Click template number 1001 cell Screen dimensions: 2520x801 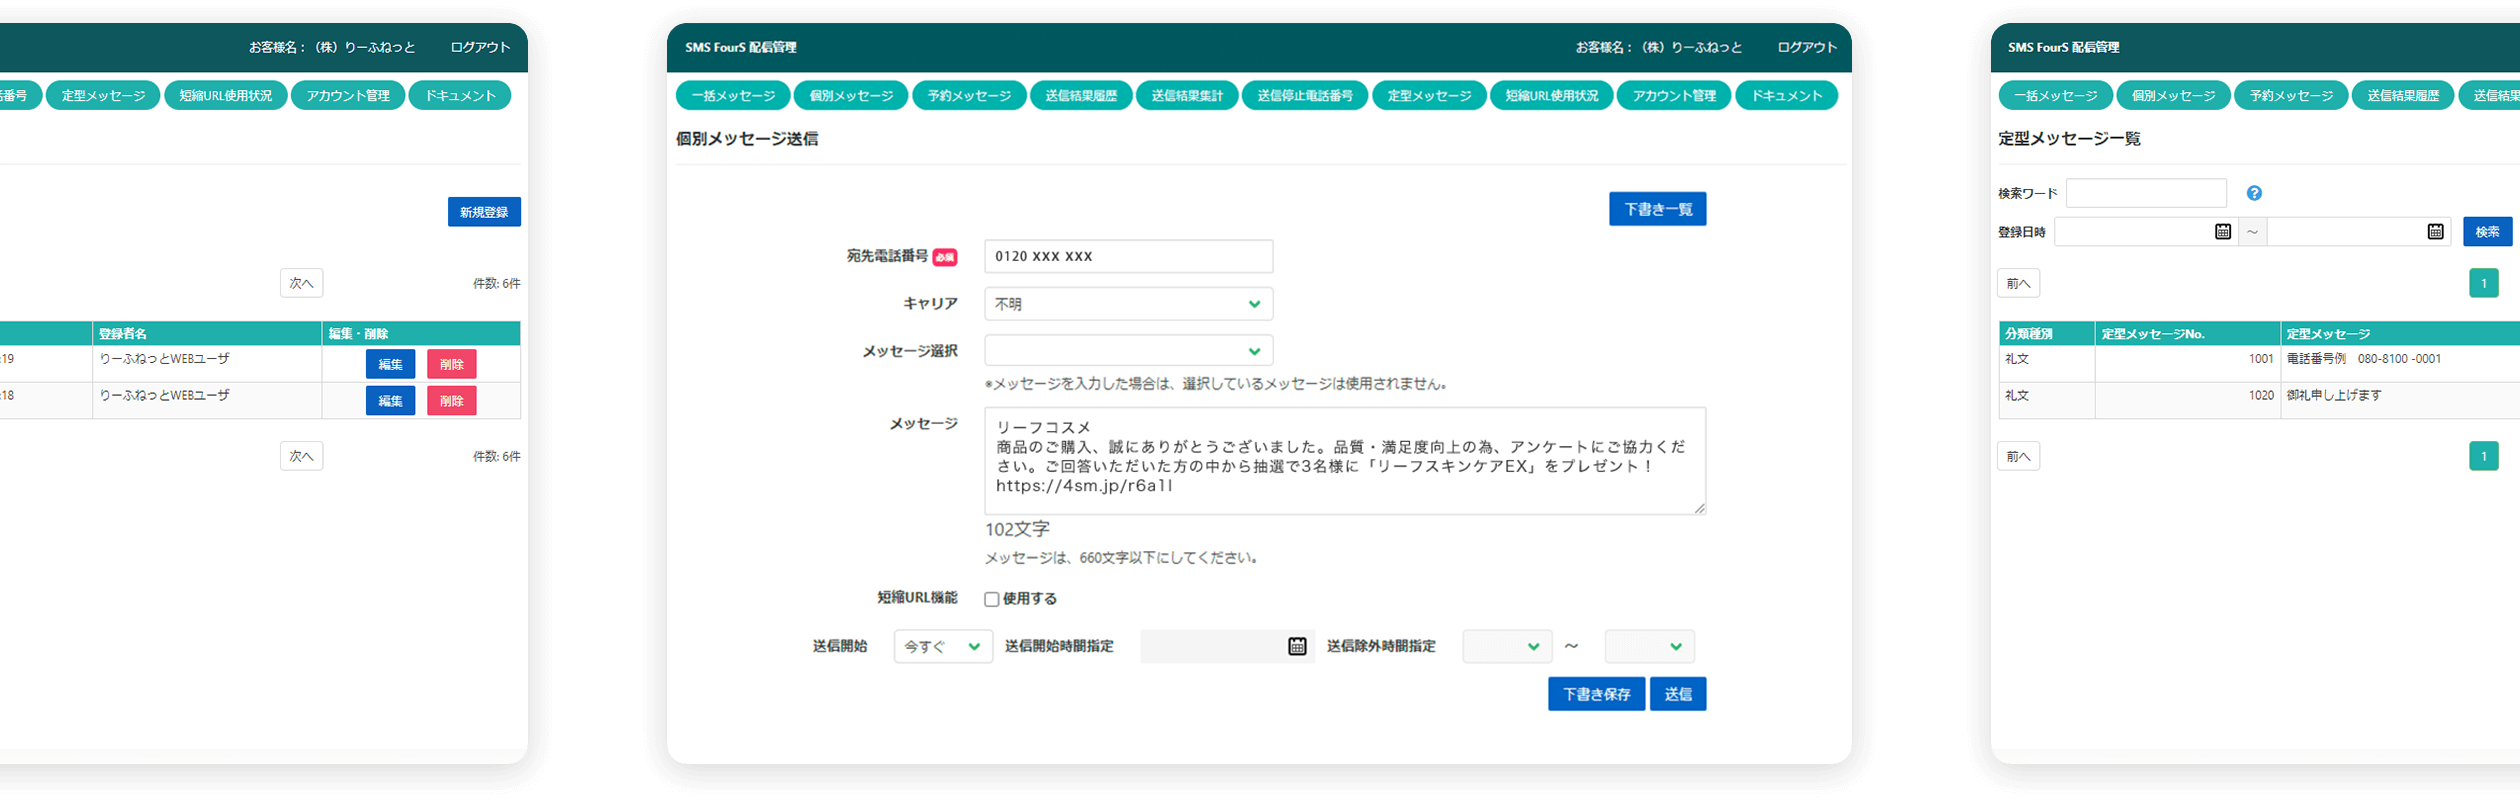[2187, 363]
